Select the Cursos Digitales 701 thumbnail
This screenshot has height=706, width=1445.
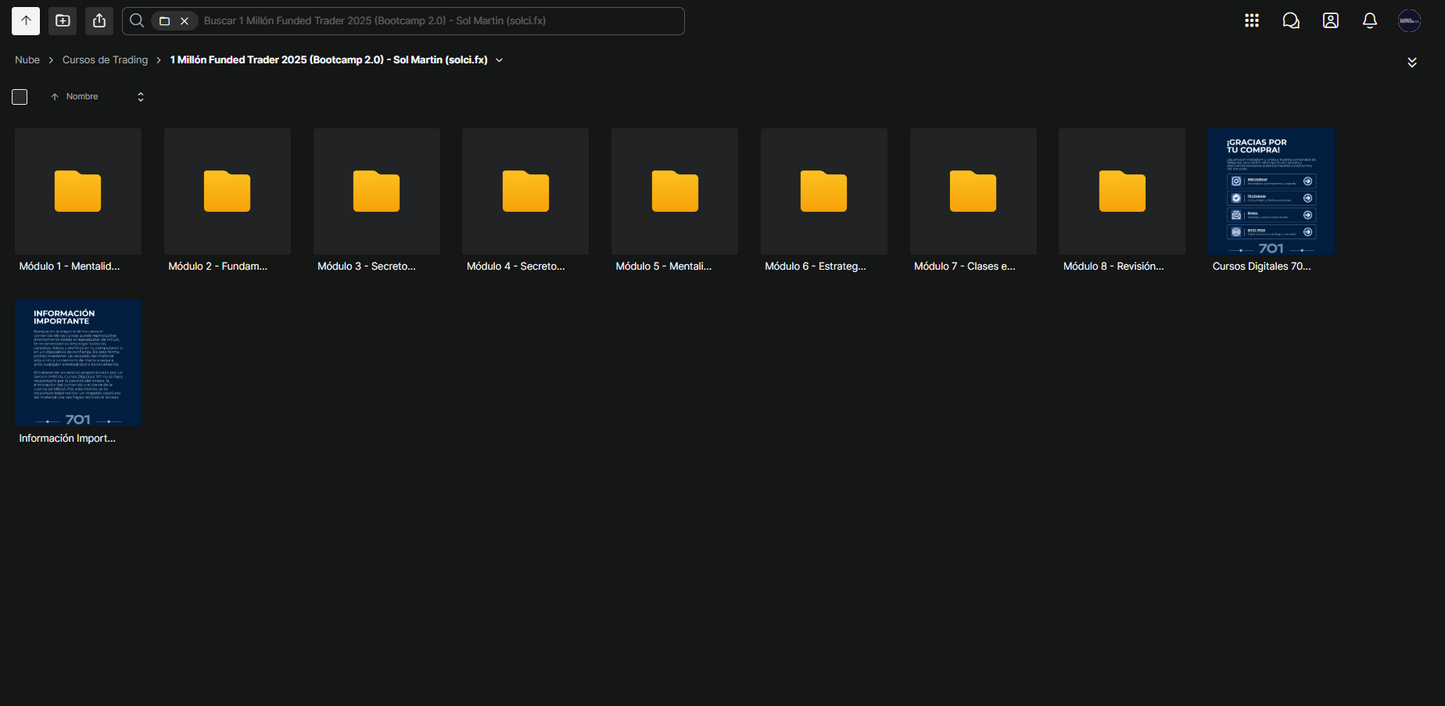click(1271, 191)
